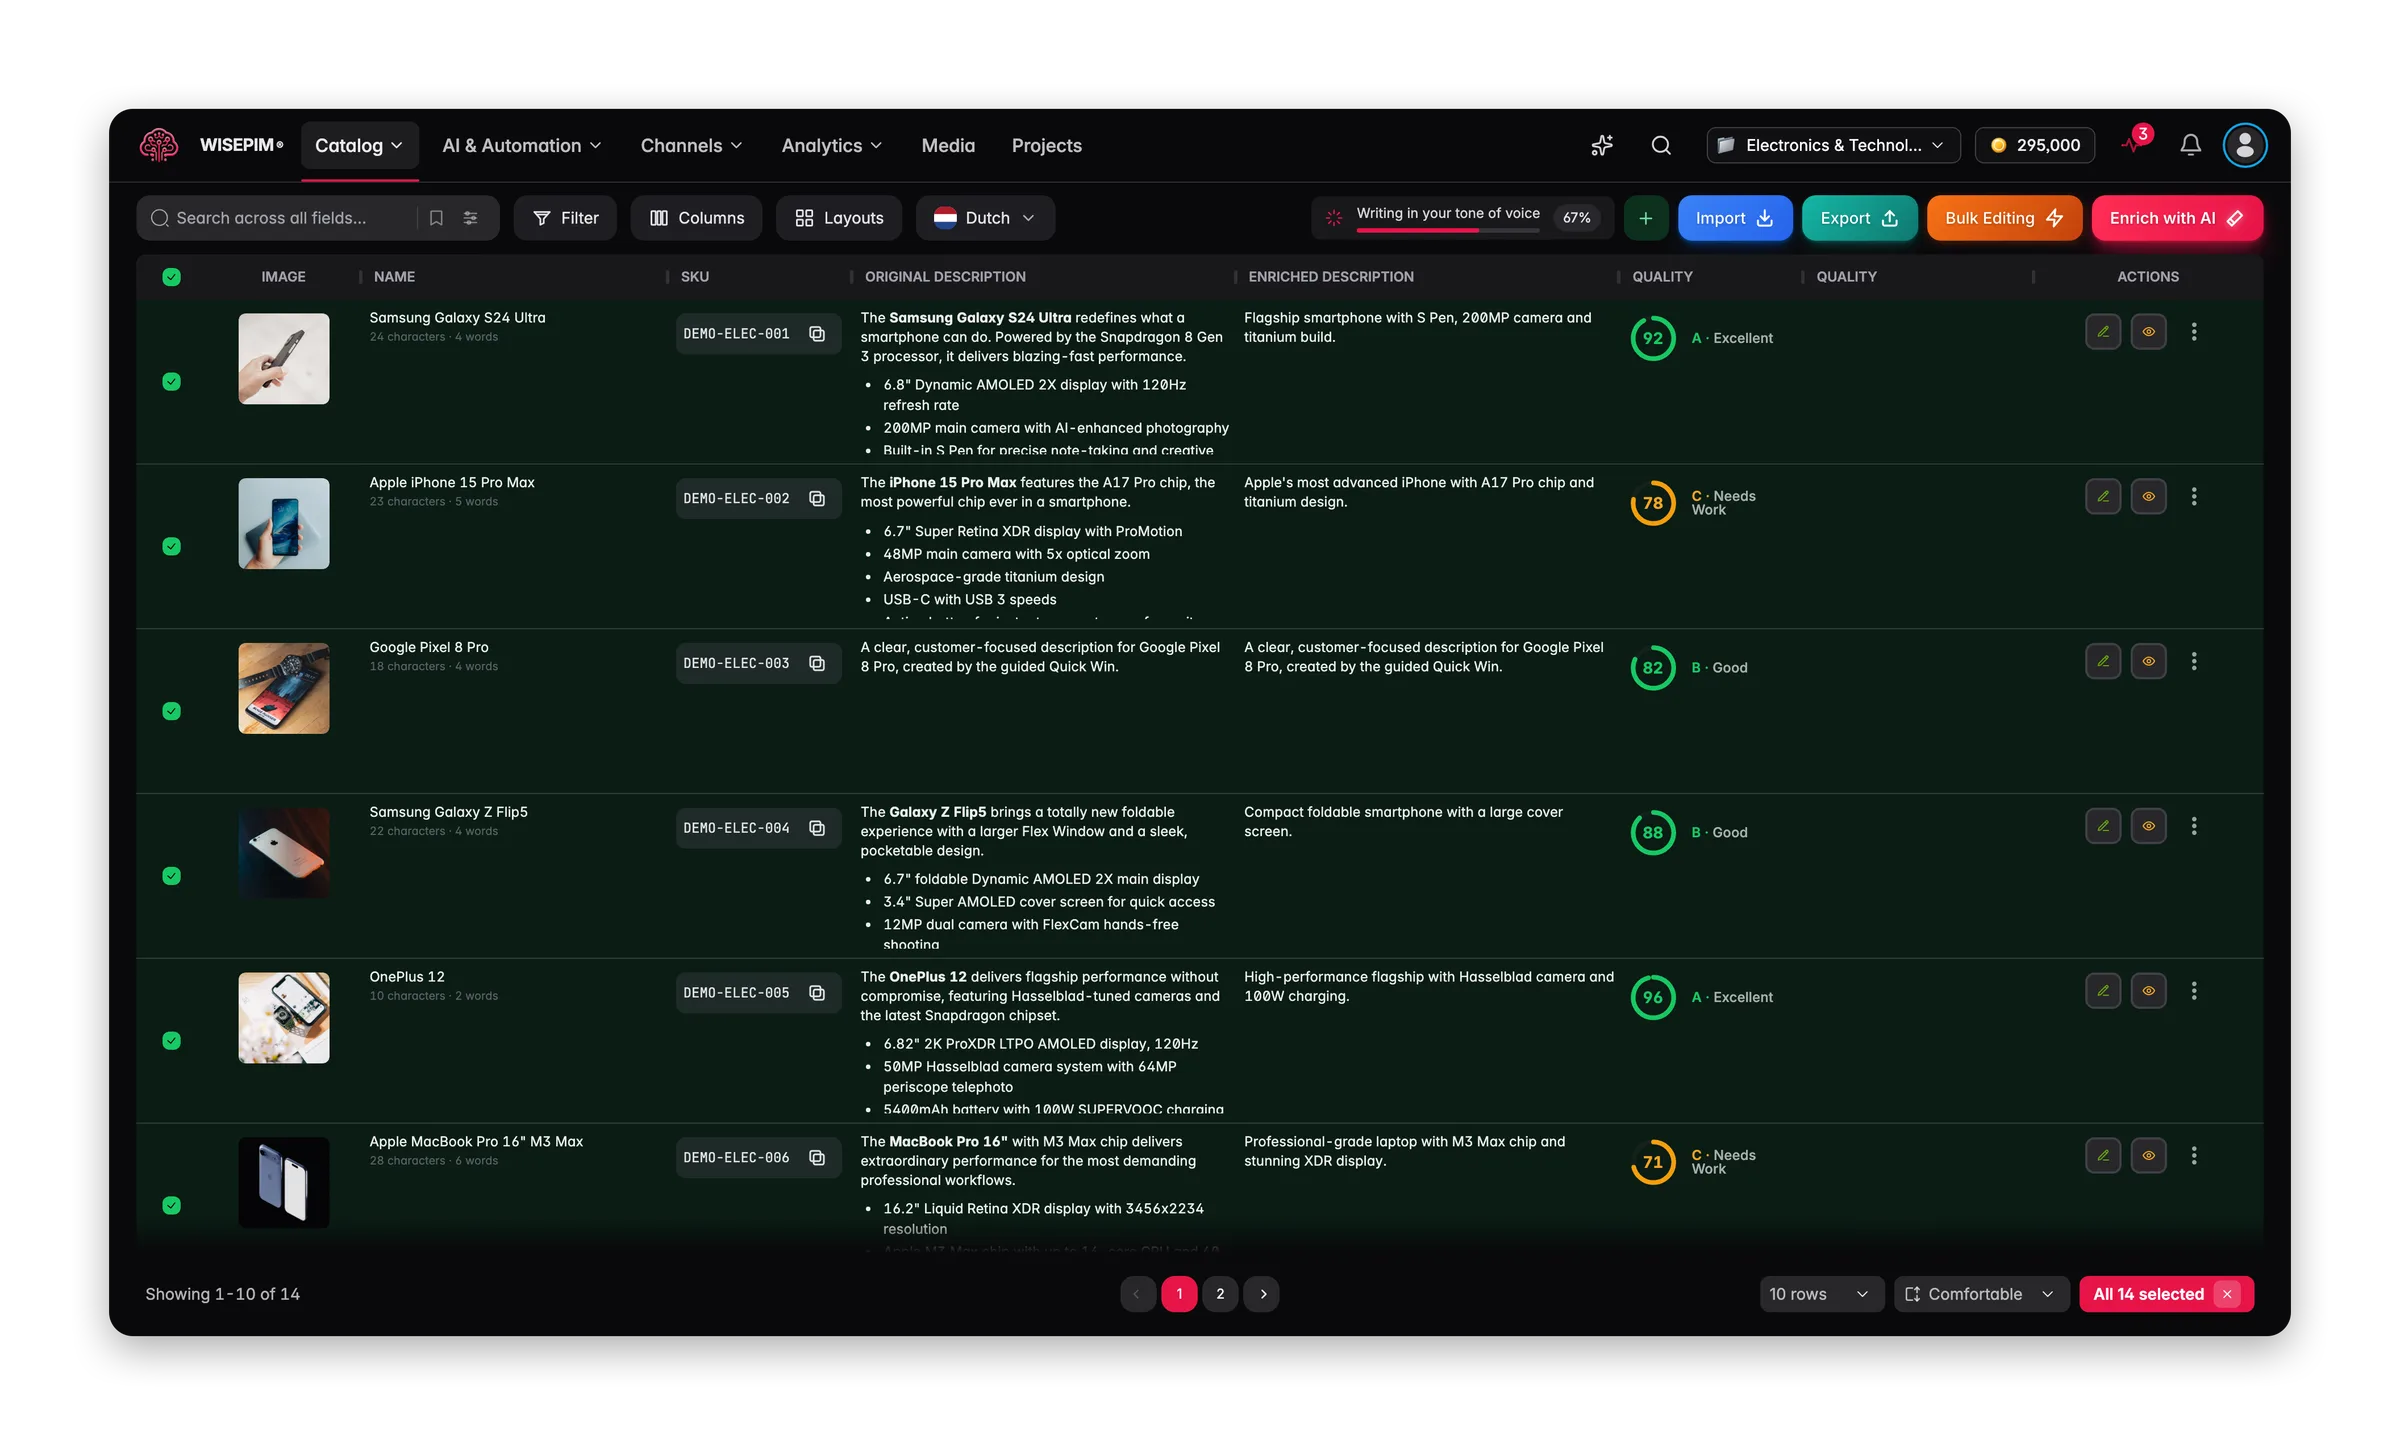This screenshot has width=2400, height=1445.
Task: Edit the OnePlus 12 row
Action: [2103, 991]
